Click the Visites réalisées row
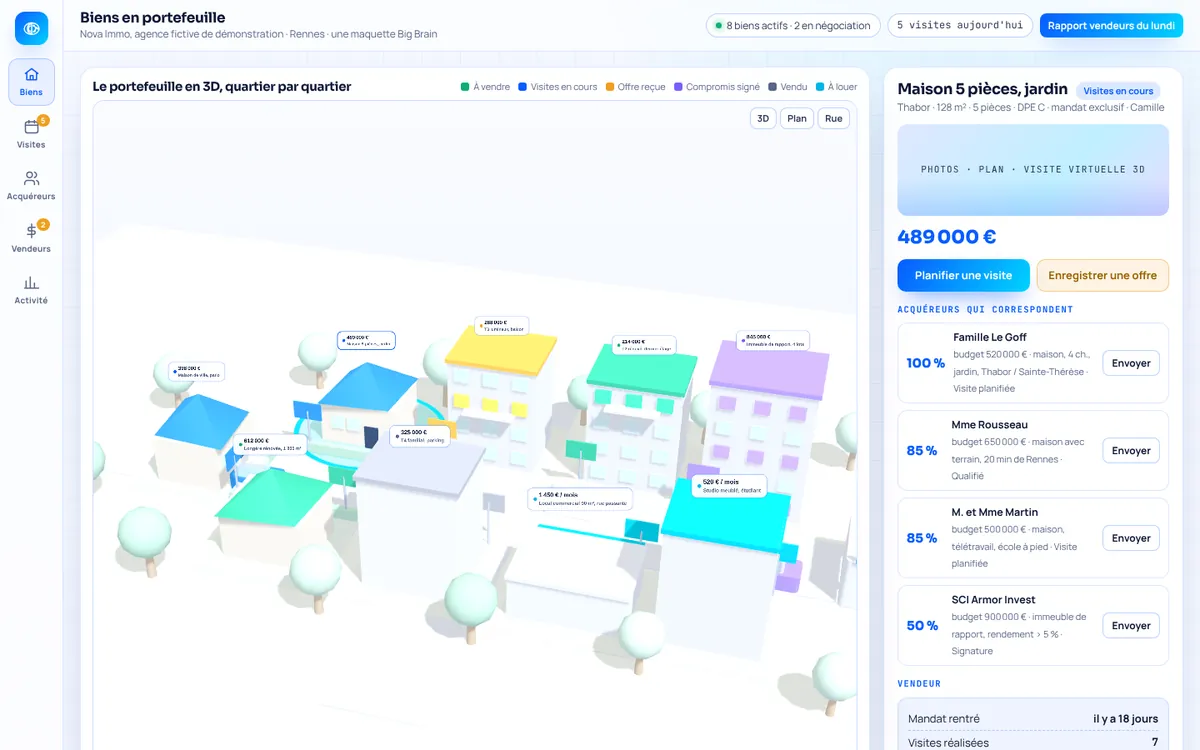The width and height of the screenshot is (1200, 750). [1033, 742]
